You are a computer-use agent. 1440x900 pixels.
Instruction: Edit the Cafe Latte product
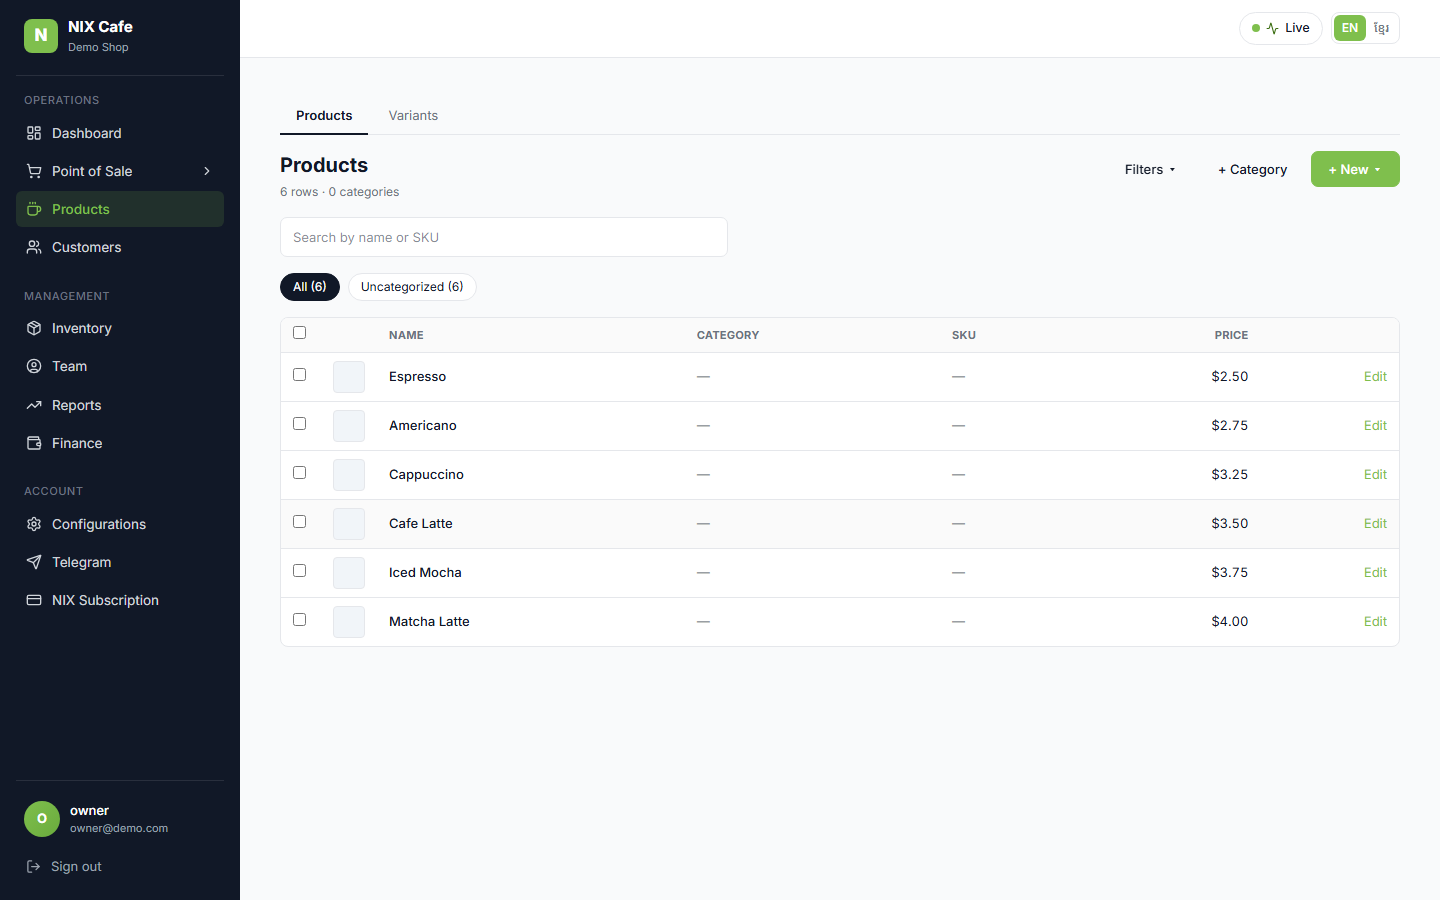(1375, 524)
